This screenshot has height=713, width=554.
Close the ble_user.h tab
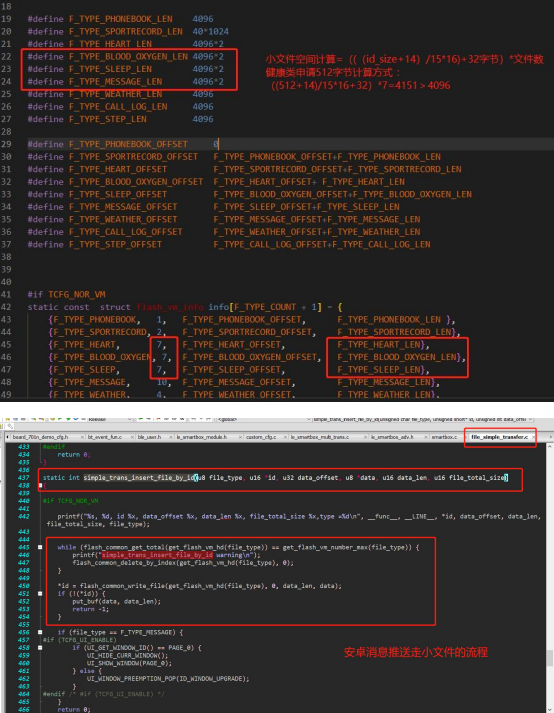point(171,437)
